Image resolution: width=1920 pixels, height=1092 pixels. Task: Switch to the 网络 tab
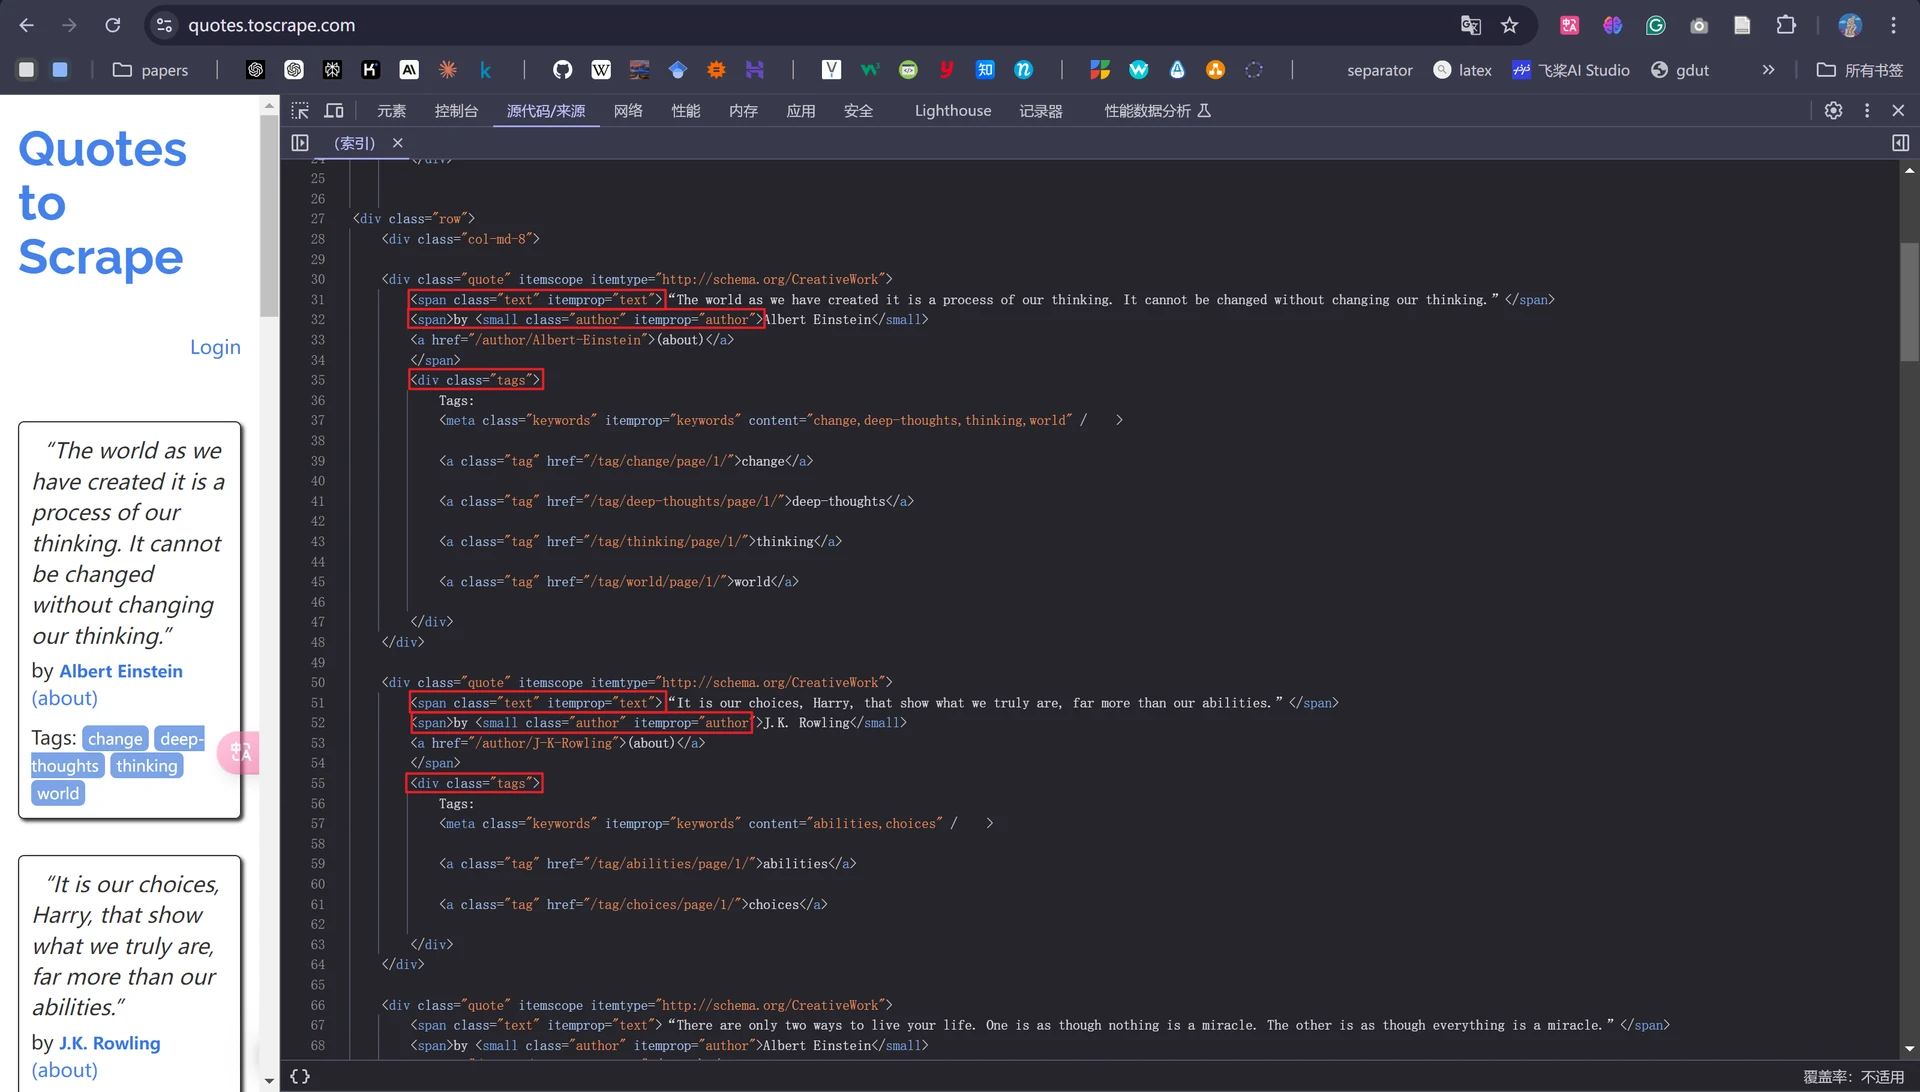628,111
